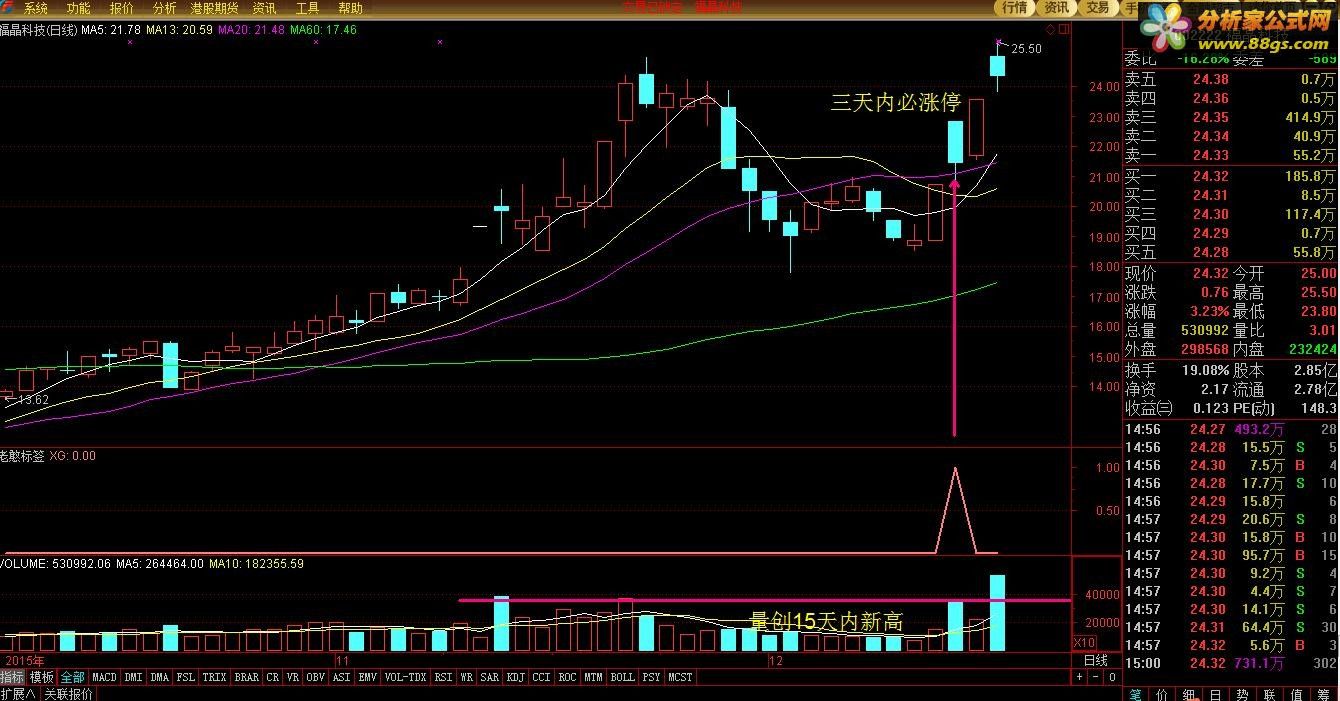Image resolution: width=1340 pixels, height=701 pixels.
Task: Select the 势 tab in quote panel
Action: (1242, 694)
